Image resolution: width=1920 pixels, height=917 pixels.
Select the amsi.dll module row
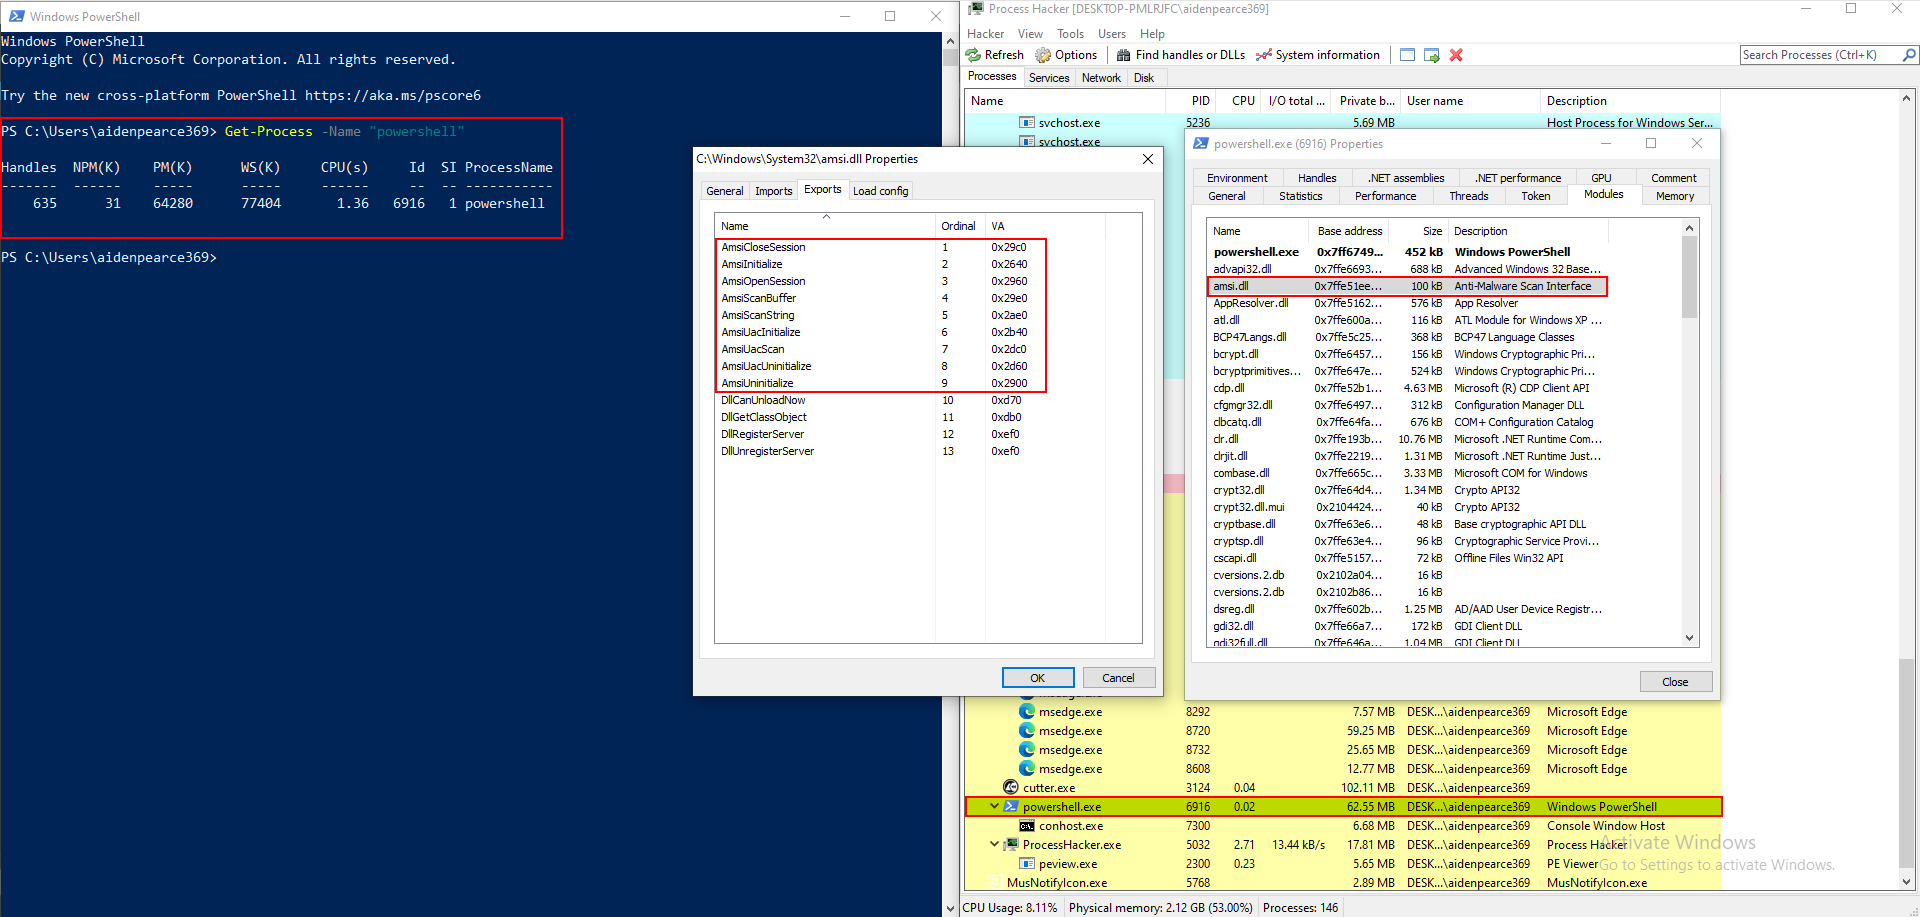click(1407, 286)
